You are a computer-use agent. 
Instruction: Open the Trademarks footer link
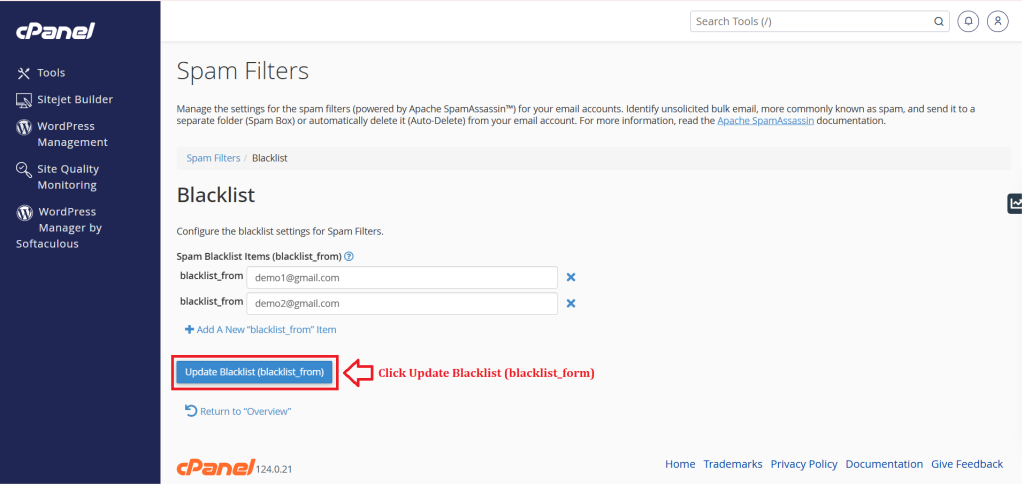(x=733, y=464)
